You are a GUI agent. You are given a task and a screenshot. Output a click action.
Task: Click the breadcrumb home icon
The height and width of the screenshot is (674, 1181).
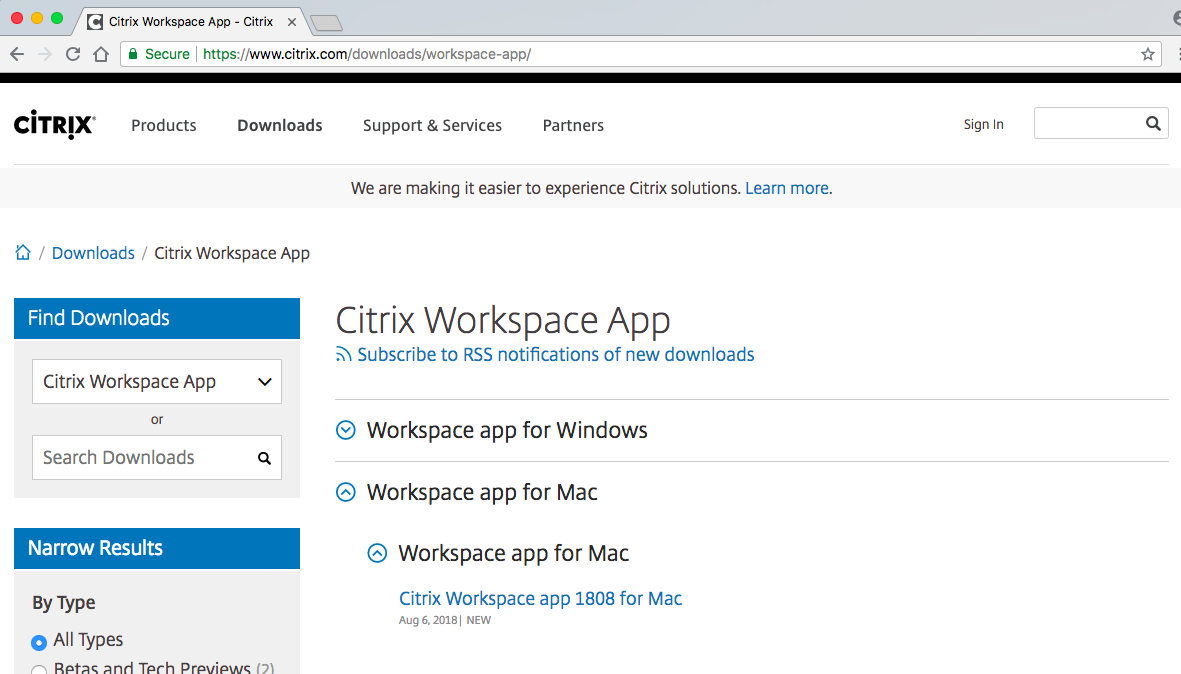23,252
